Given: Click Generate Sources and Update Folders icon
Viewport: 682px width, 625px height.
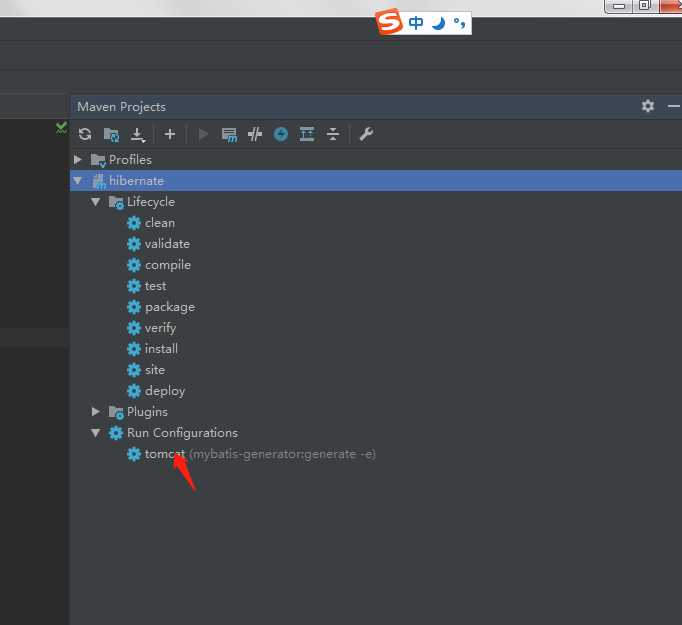Looking at the screenshot, I should [x=111, y=134].
